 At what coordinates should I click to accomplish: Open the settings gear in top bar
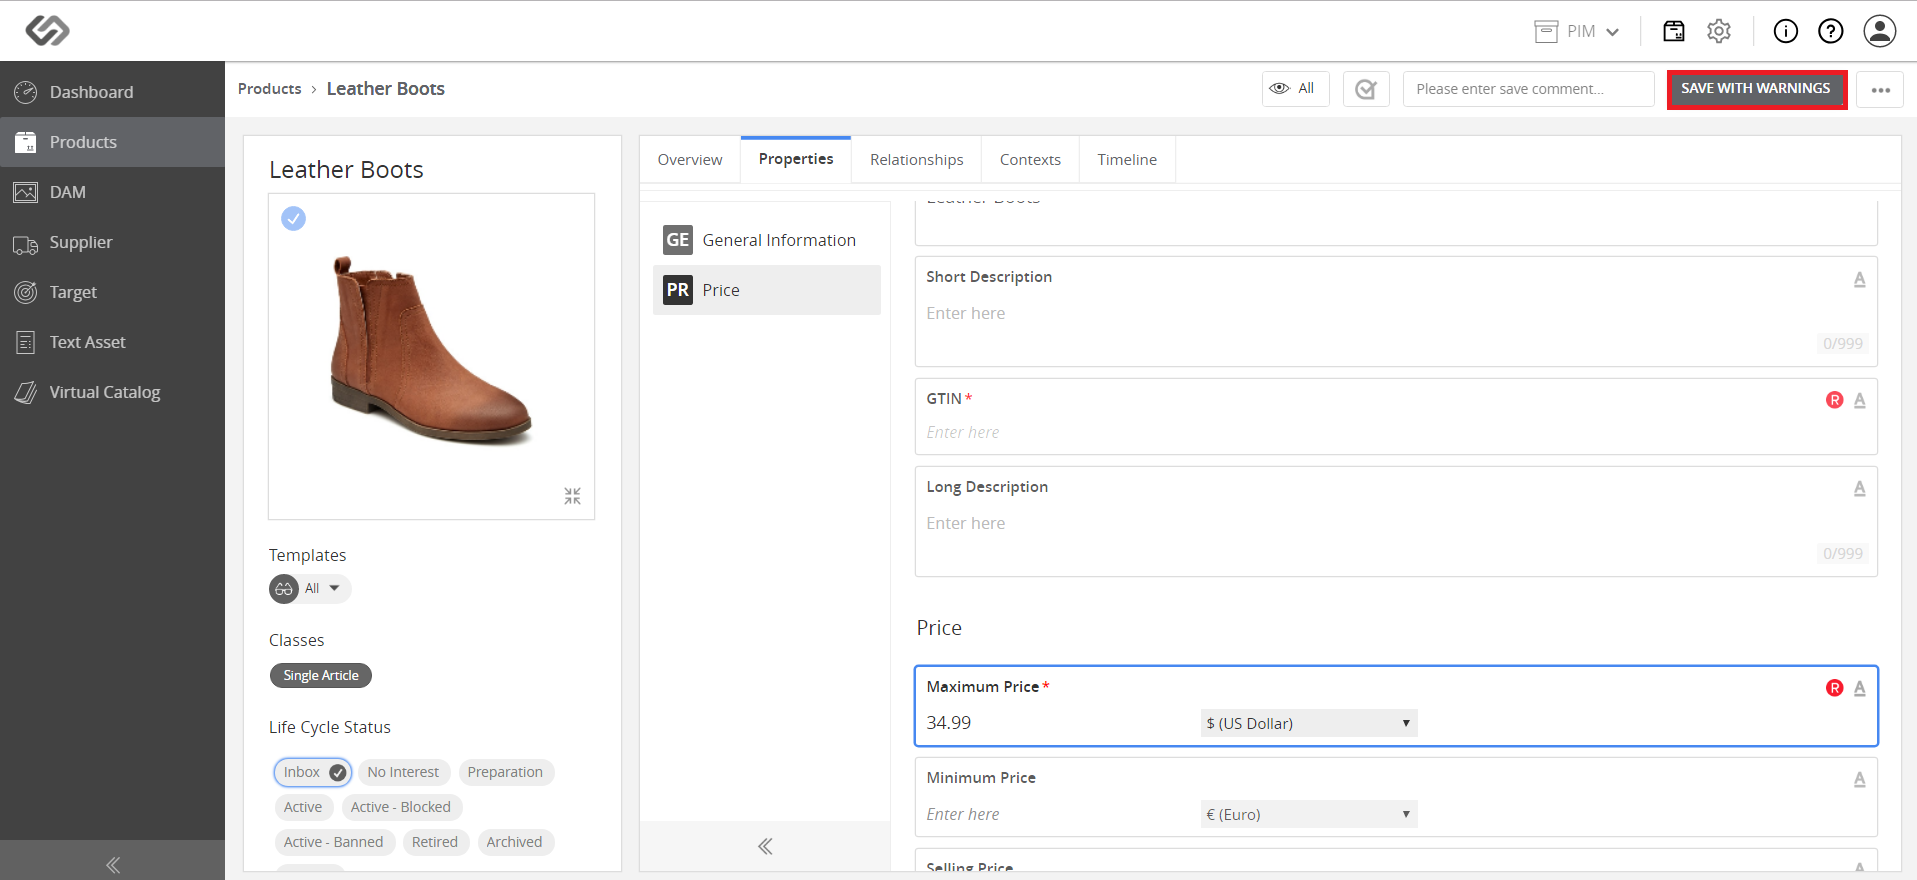coord(1719,31)
